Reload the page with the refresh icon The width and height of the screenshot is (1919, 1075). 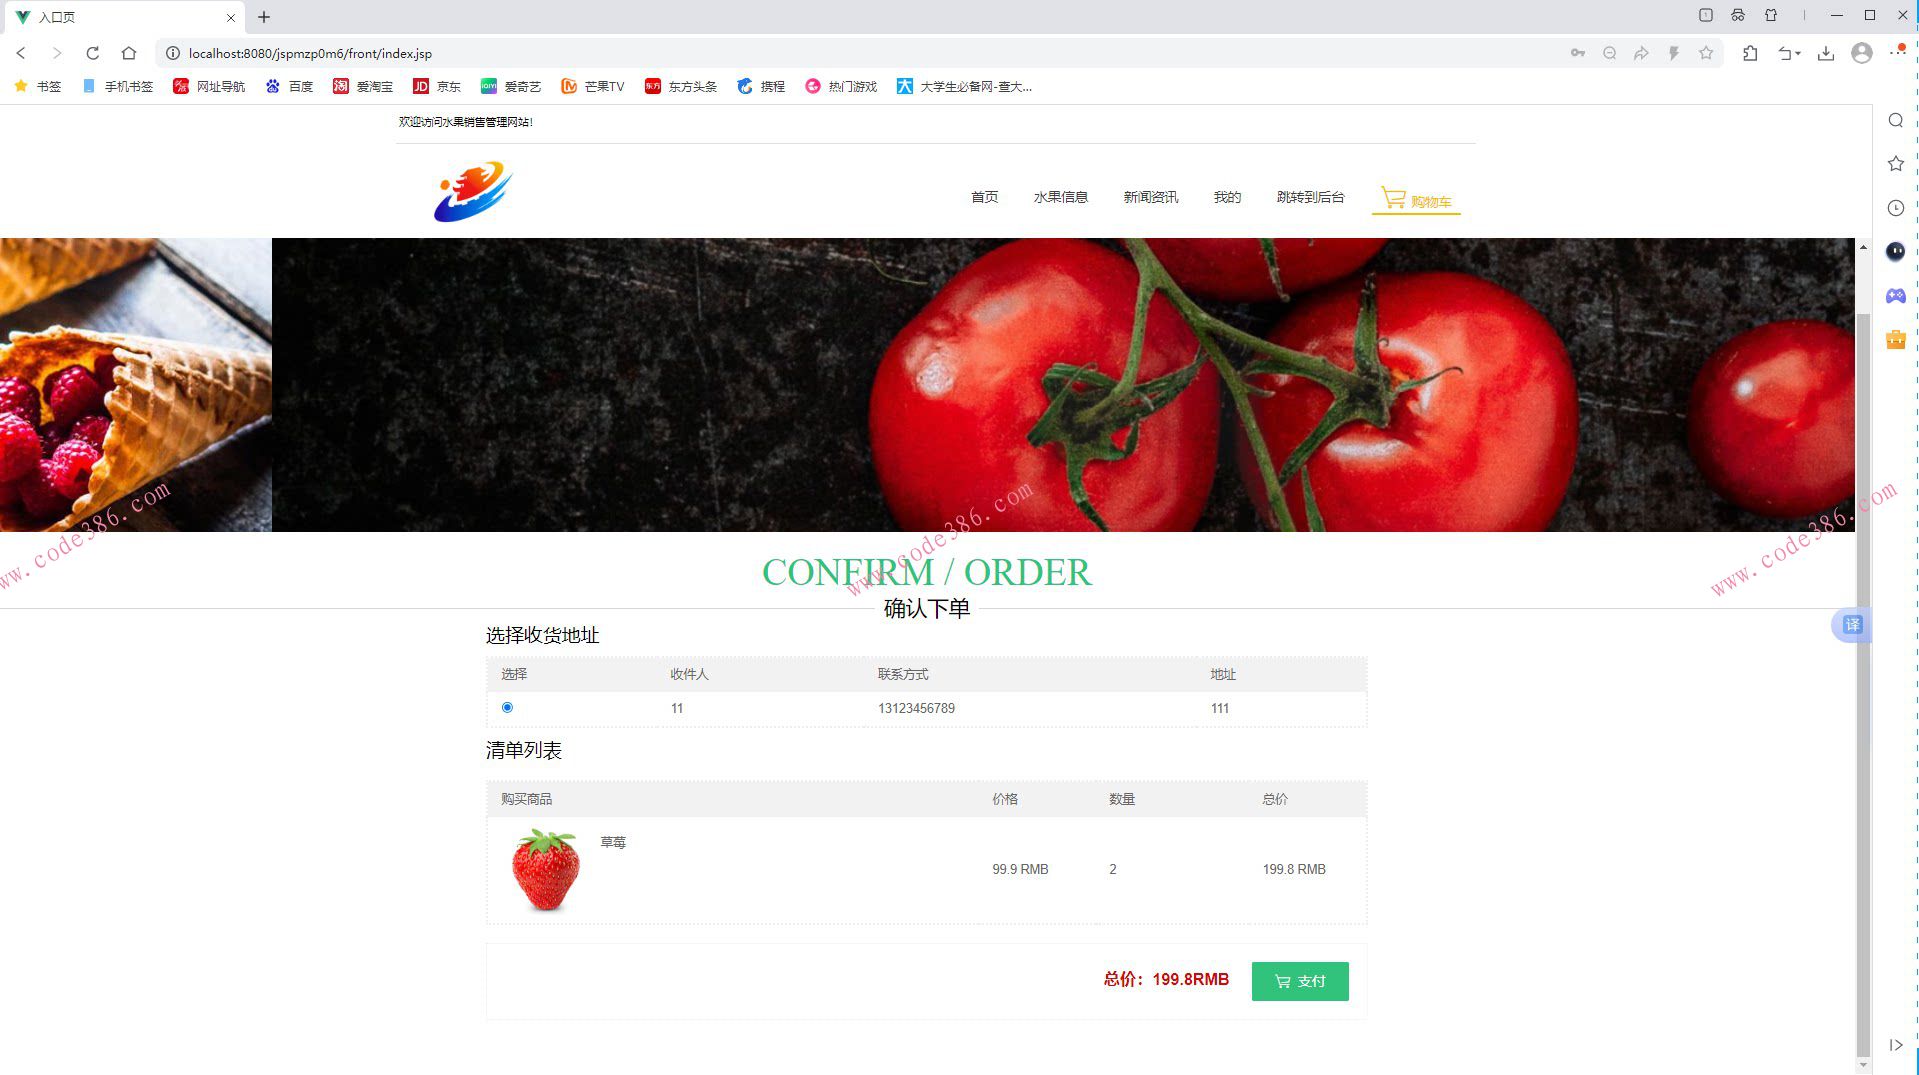pos(92,53)
